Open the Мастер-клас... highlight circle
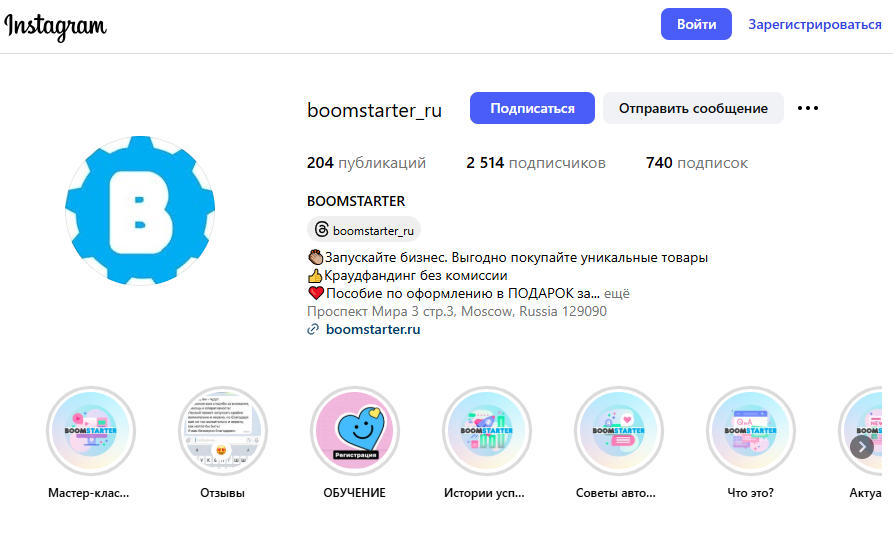Image resolution: width=893 pixels, height=540 pixels. [91, 431]
